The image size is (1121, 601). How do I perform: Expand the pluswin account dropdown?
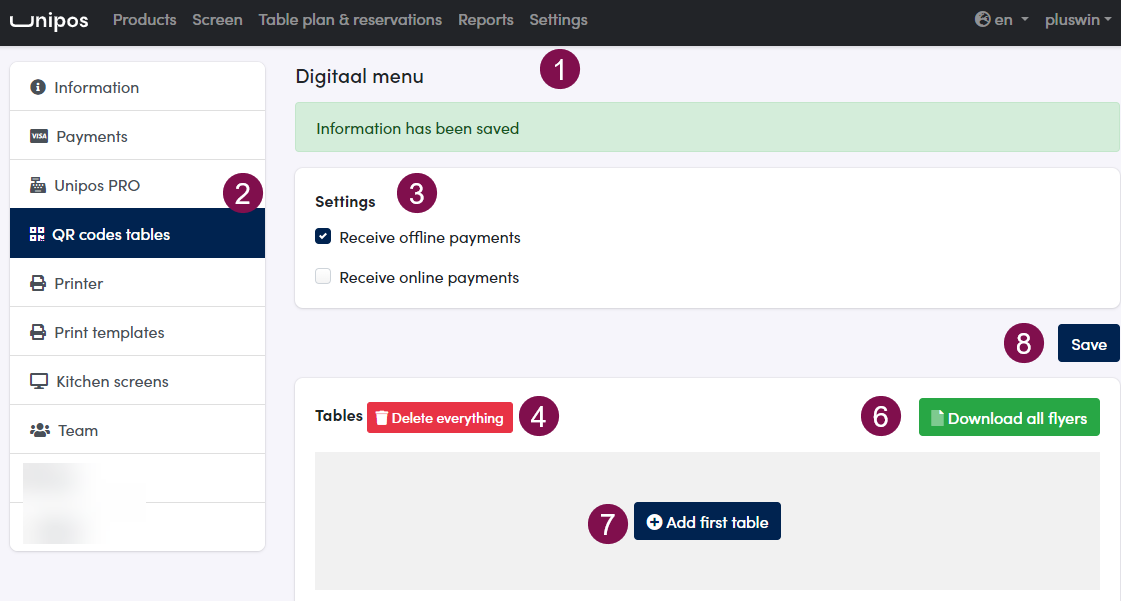tap(1078, 20)
